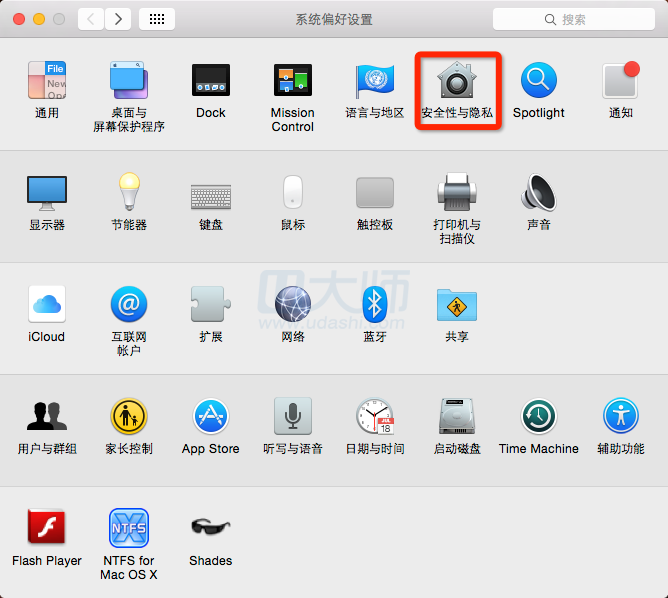Open the App Store preference pane
The image size is (668, 598).
tap(211, 416)
